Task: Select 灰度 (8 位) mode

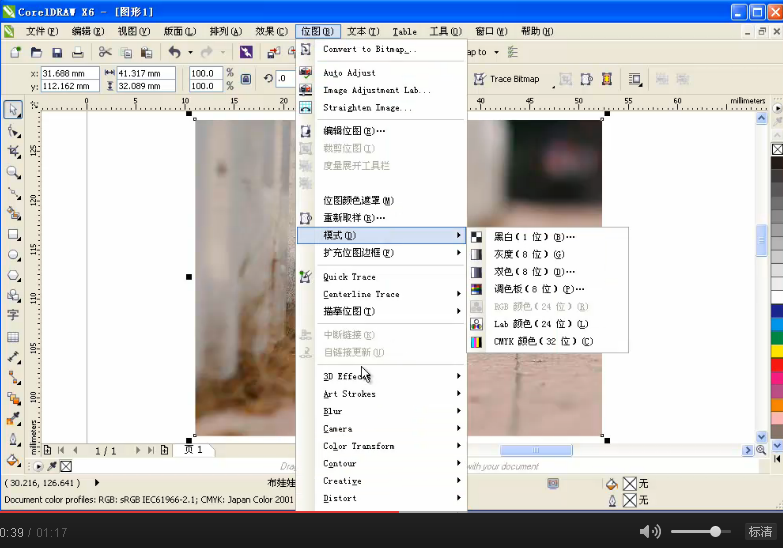Action: [548, 254]
